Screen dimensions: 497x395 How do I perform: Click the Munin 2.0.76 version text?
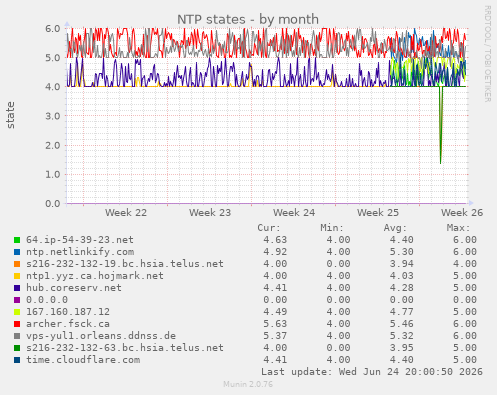pos(248,384)
